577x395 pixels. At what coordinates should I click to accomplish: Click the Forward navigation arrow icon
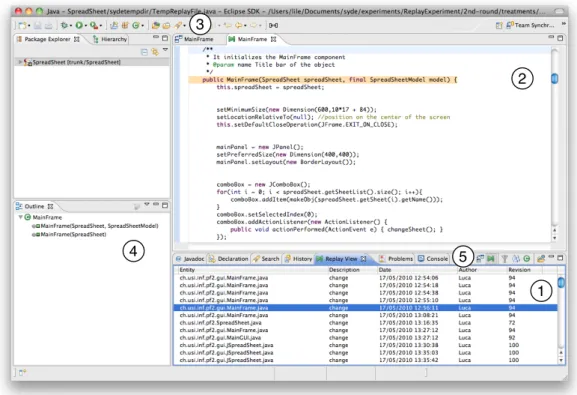tap(254, 25)
